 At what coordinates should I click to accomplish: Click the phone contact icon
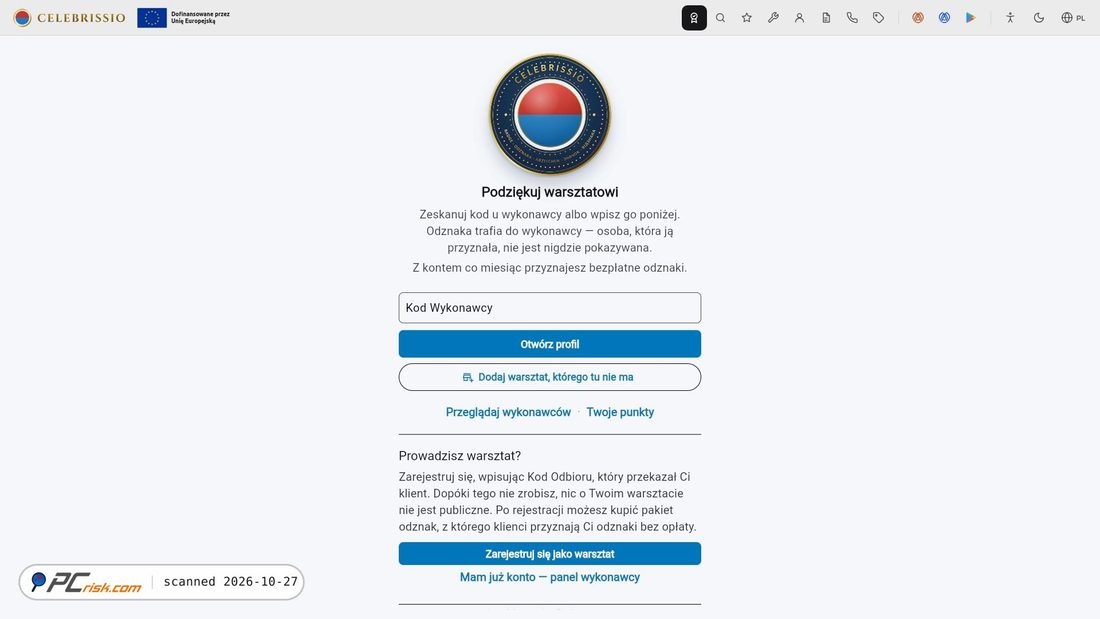(852, 18)
